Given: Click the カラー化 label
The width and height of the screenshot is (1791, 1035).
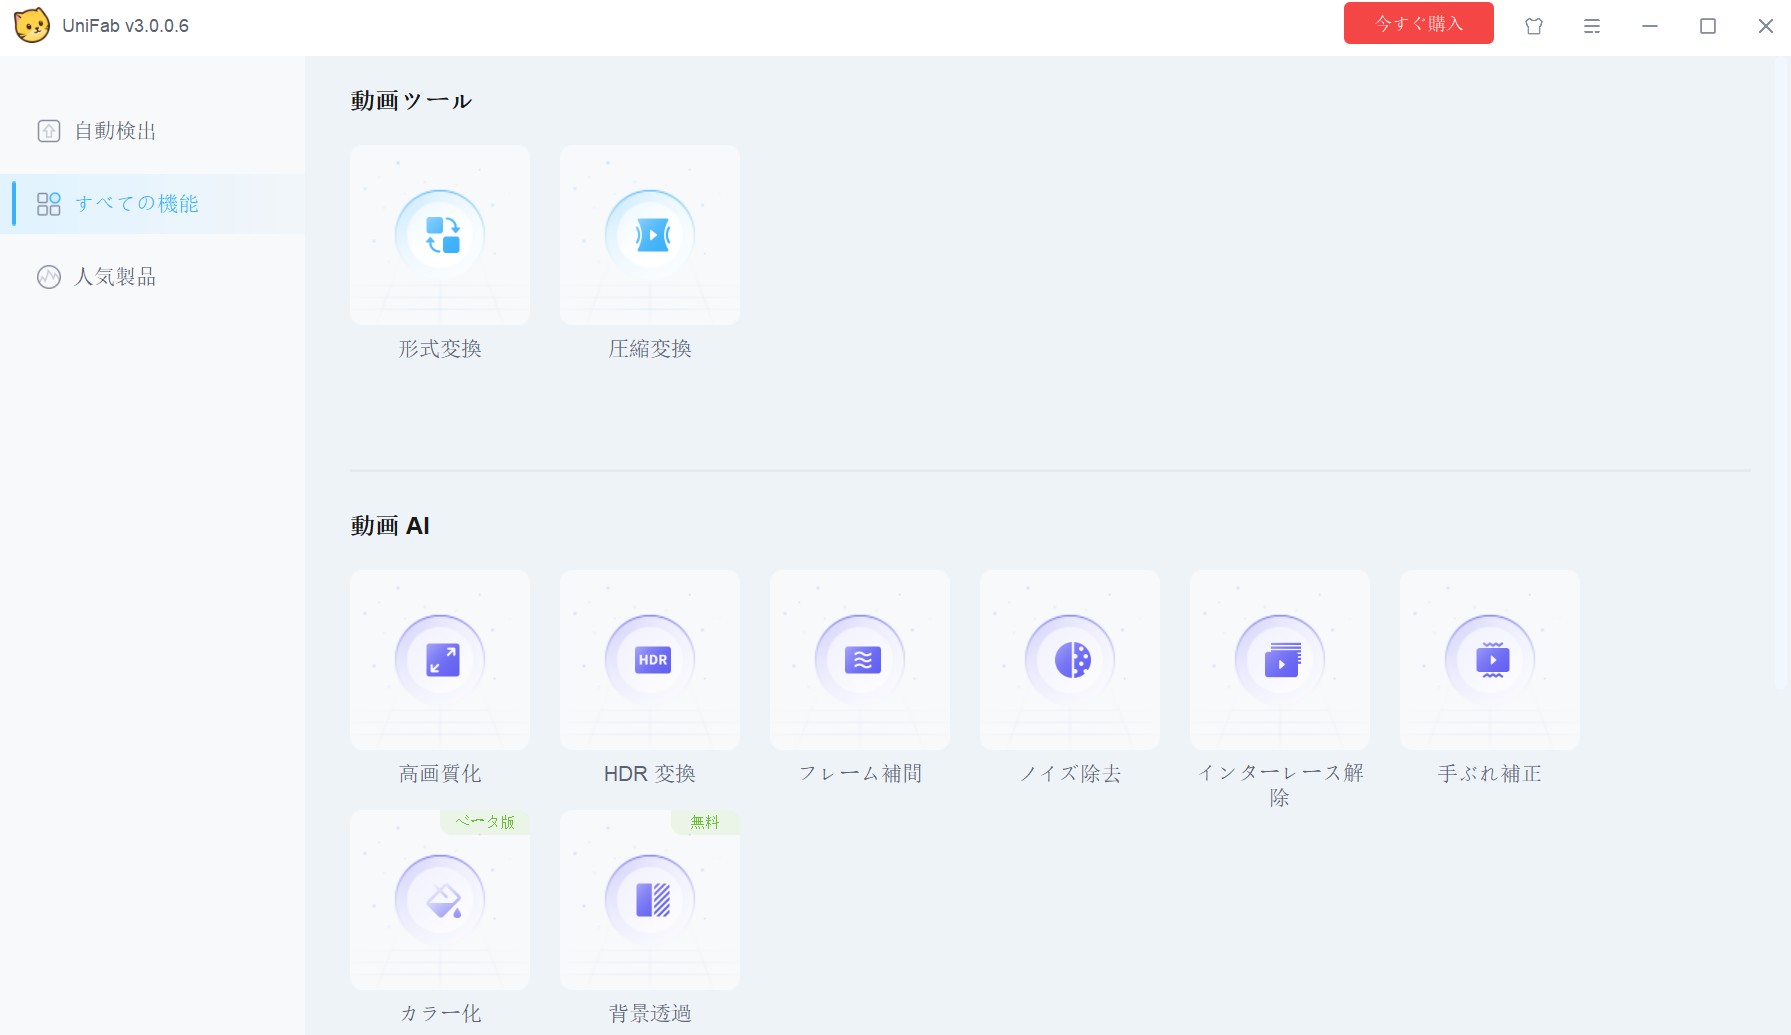Looking at the screenshot, I should coord(440,1014).
